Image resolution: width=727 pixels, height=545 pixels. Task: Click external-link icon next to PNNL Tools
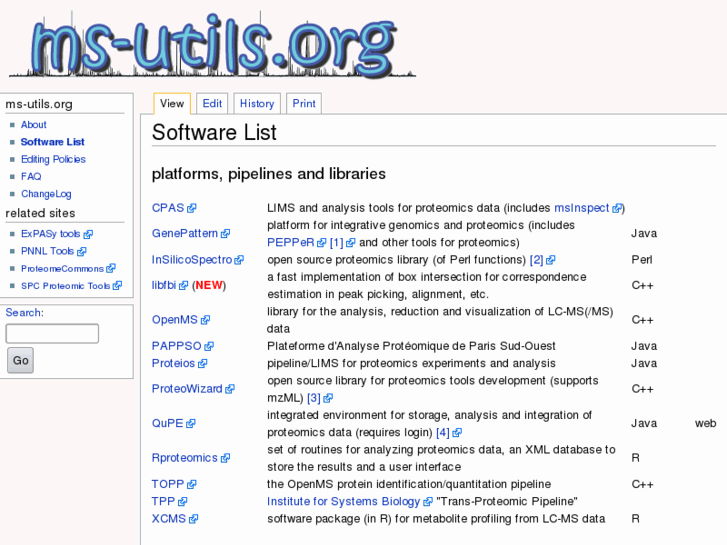82,251
